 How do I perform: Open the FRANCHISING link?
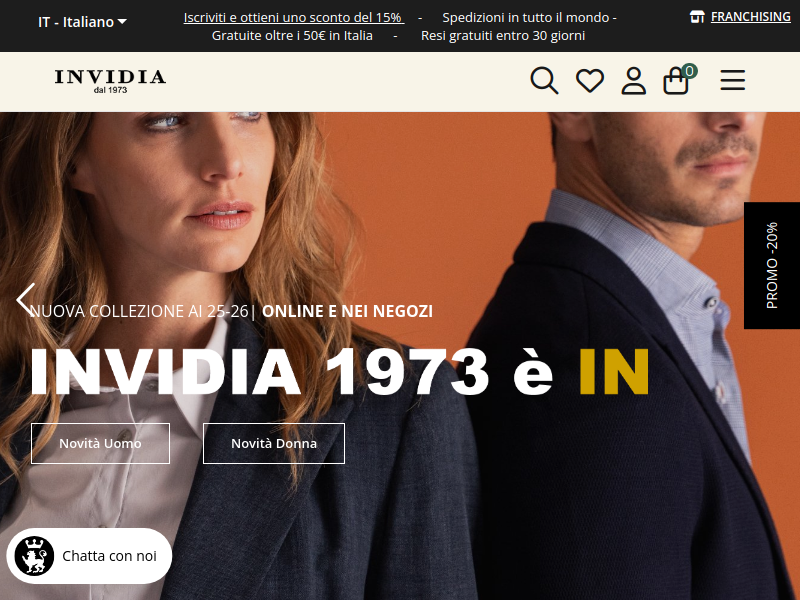(x=751, y=17)
